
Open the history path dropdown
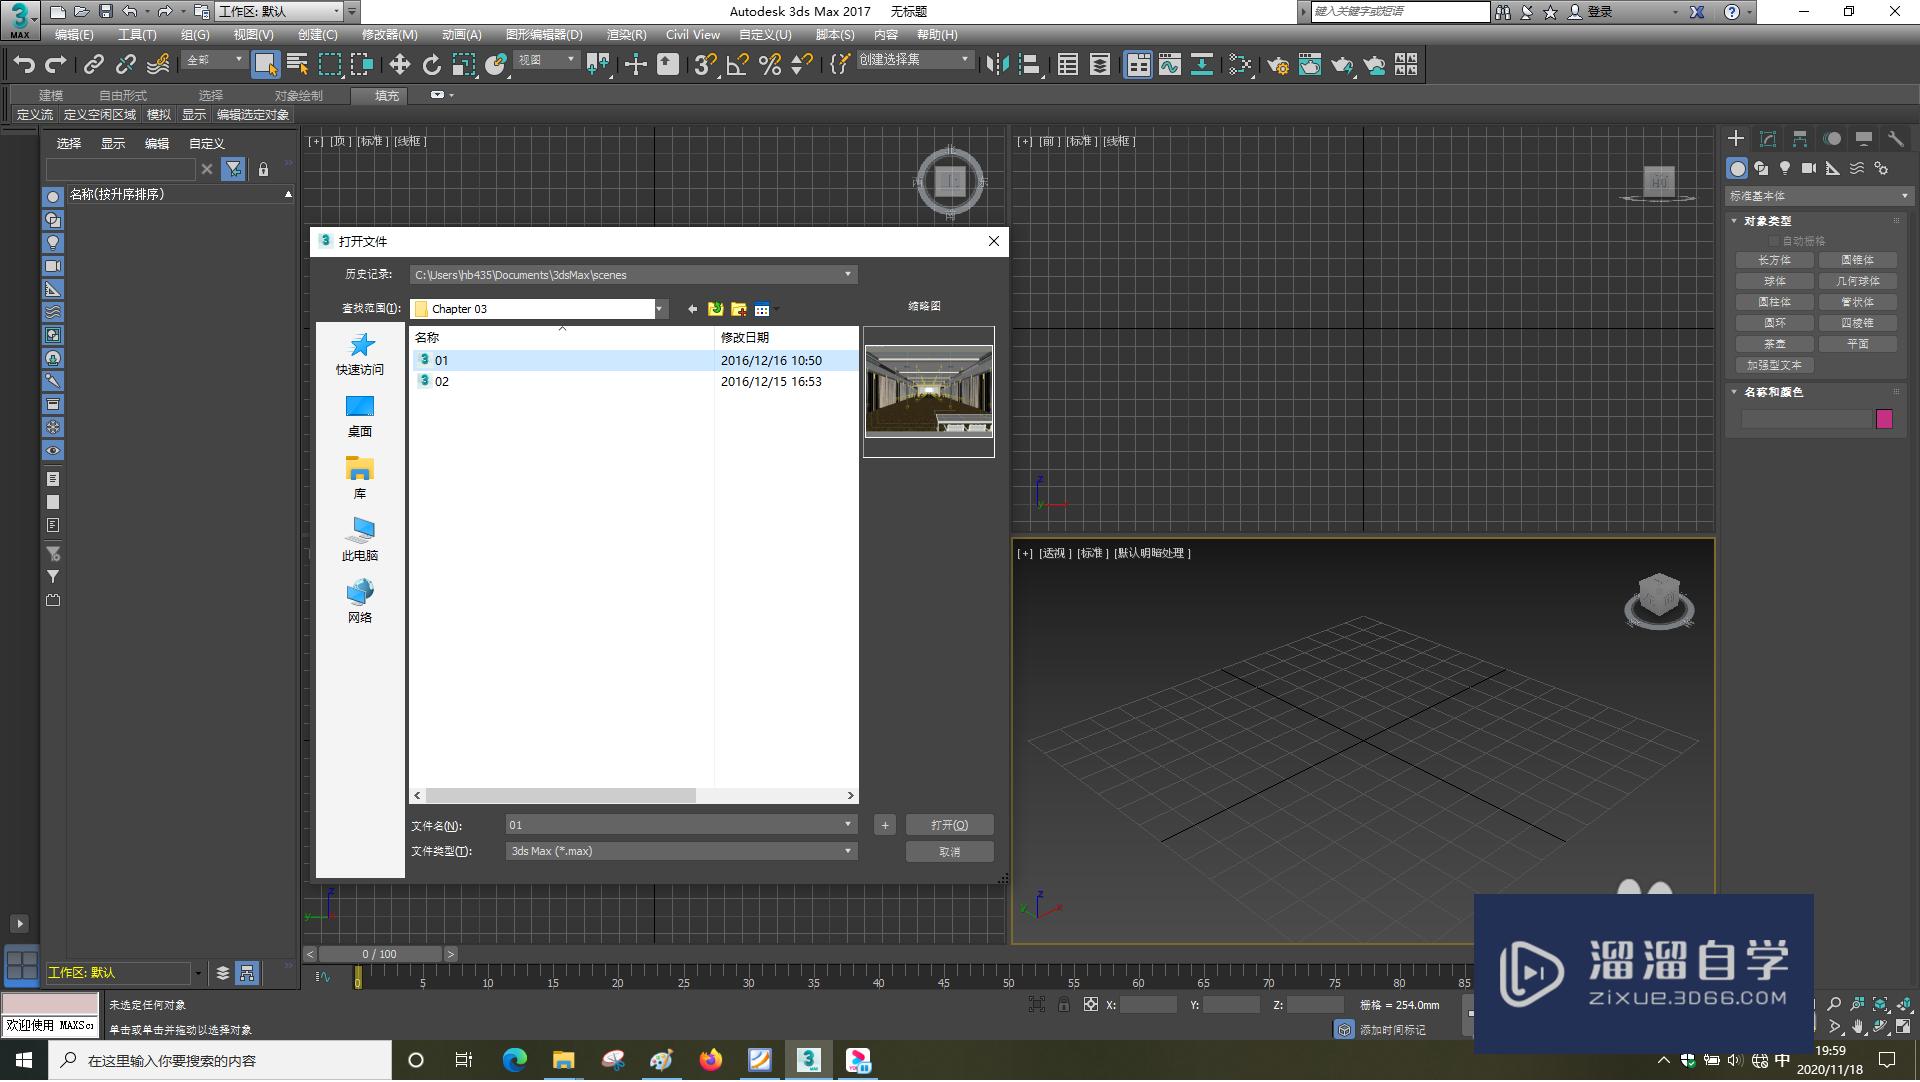(847, 275)
